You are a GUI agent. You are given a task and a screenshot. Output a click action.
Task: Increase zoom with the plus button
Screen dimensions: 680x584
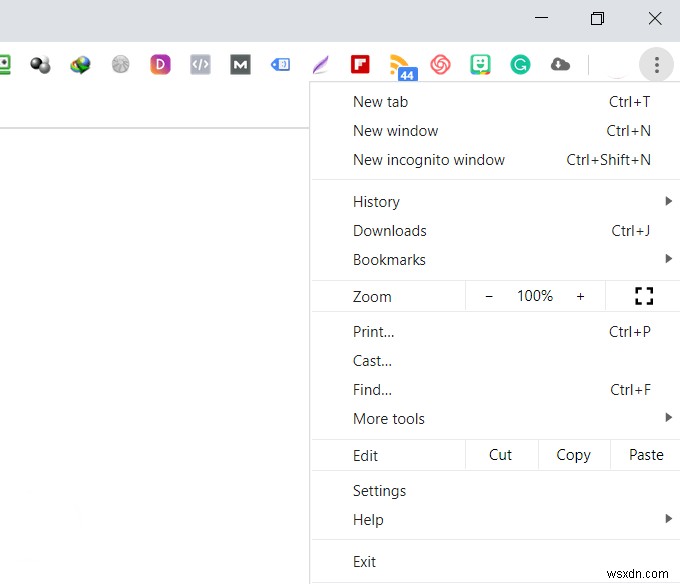click(580, 297)
